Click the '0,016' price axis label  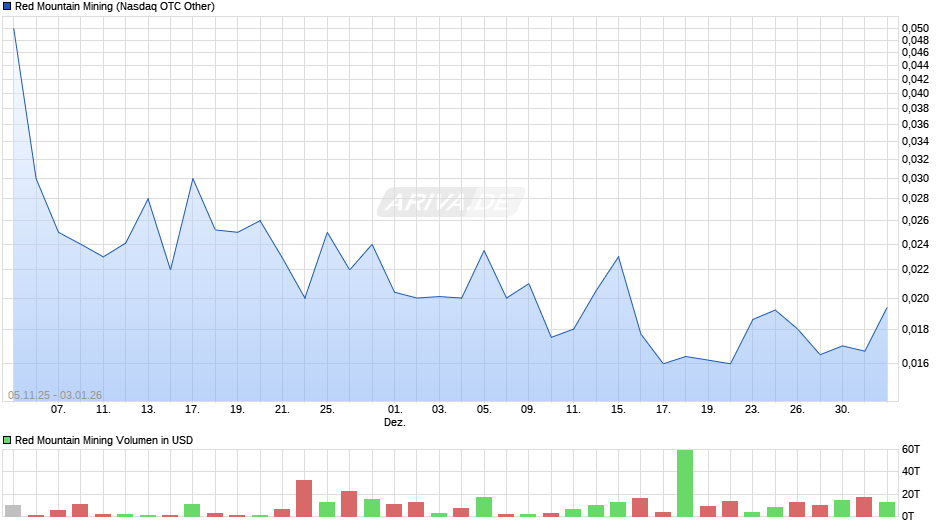pos(915,363)
